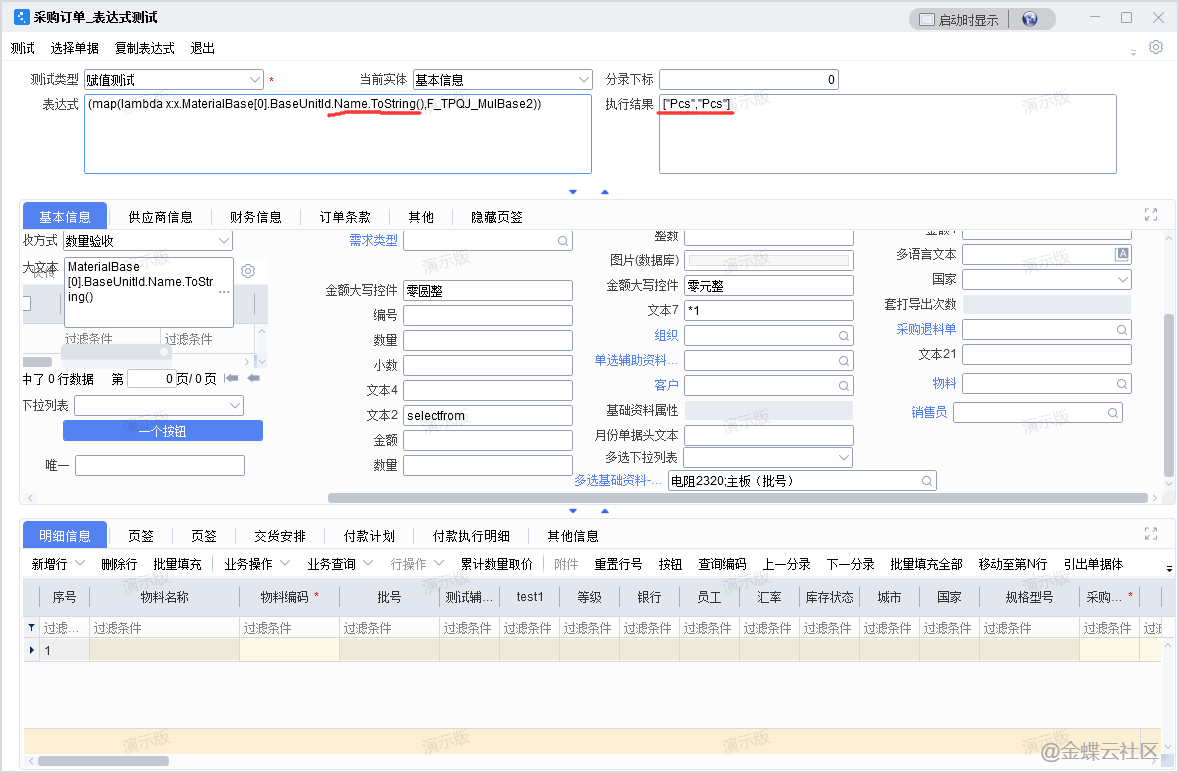
Task: Click the globe icon in title bar
Action: click(1029, 20)
